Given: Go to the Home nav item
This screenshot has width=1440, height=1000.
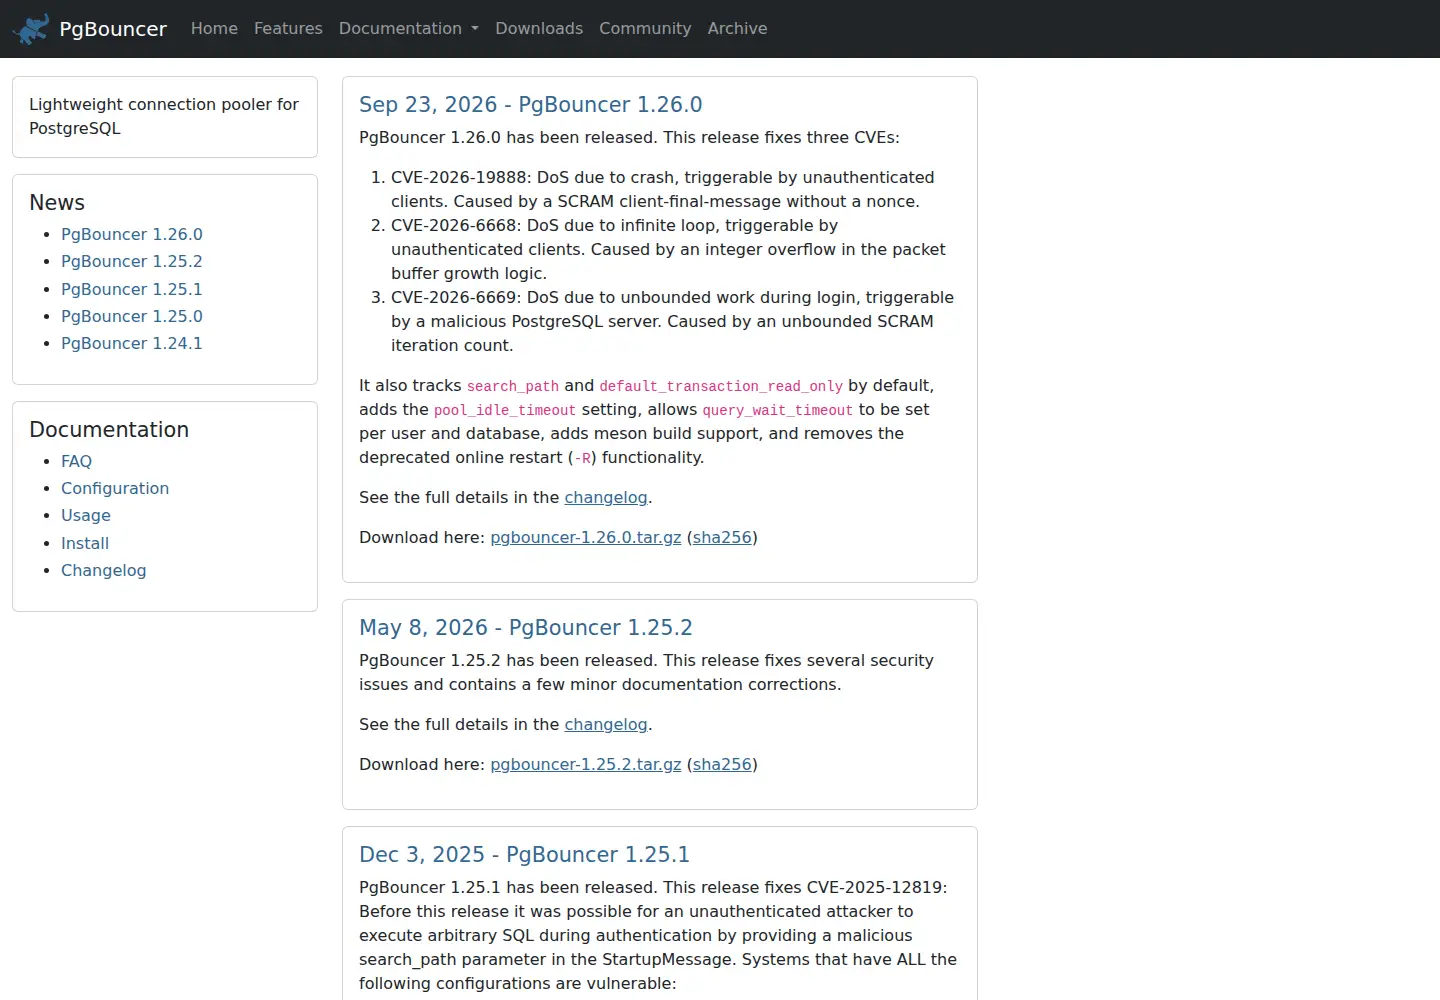Looking at the screenshot, I should point(214,28).
